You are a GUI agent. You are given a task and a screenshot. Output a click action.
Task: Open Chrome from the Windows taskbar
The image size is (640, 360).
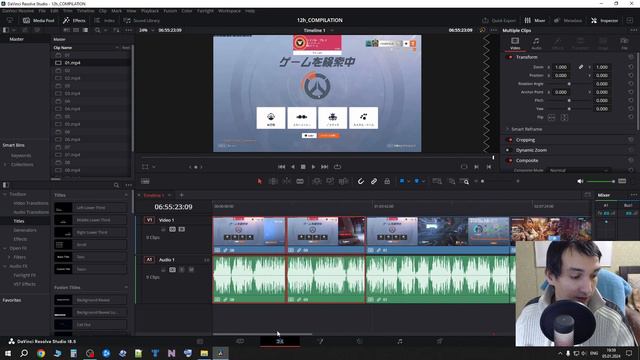click(x=41, y=353)
